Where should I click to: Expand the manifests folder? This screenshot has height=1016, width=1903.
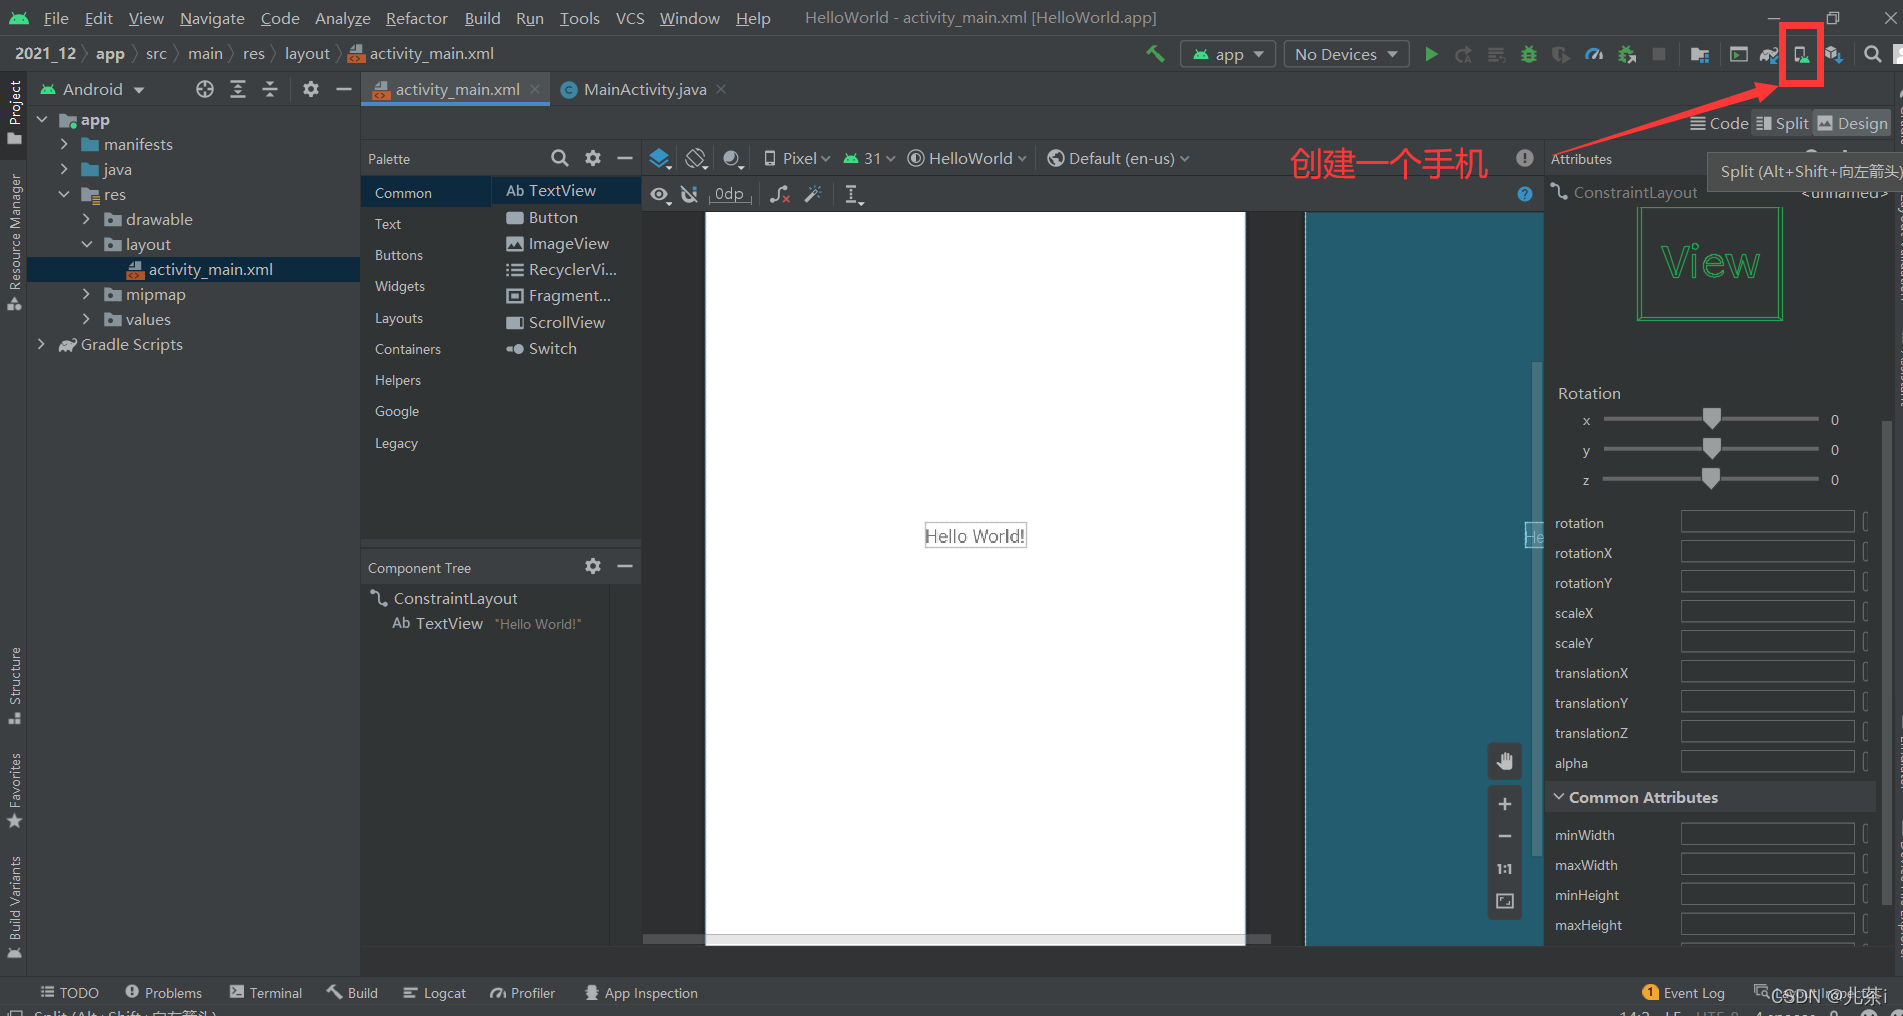coord(64,144)
